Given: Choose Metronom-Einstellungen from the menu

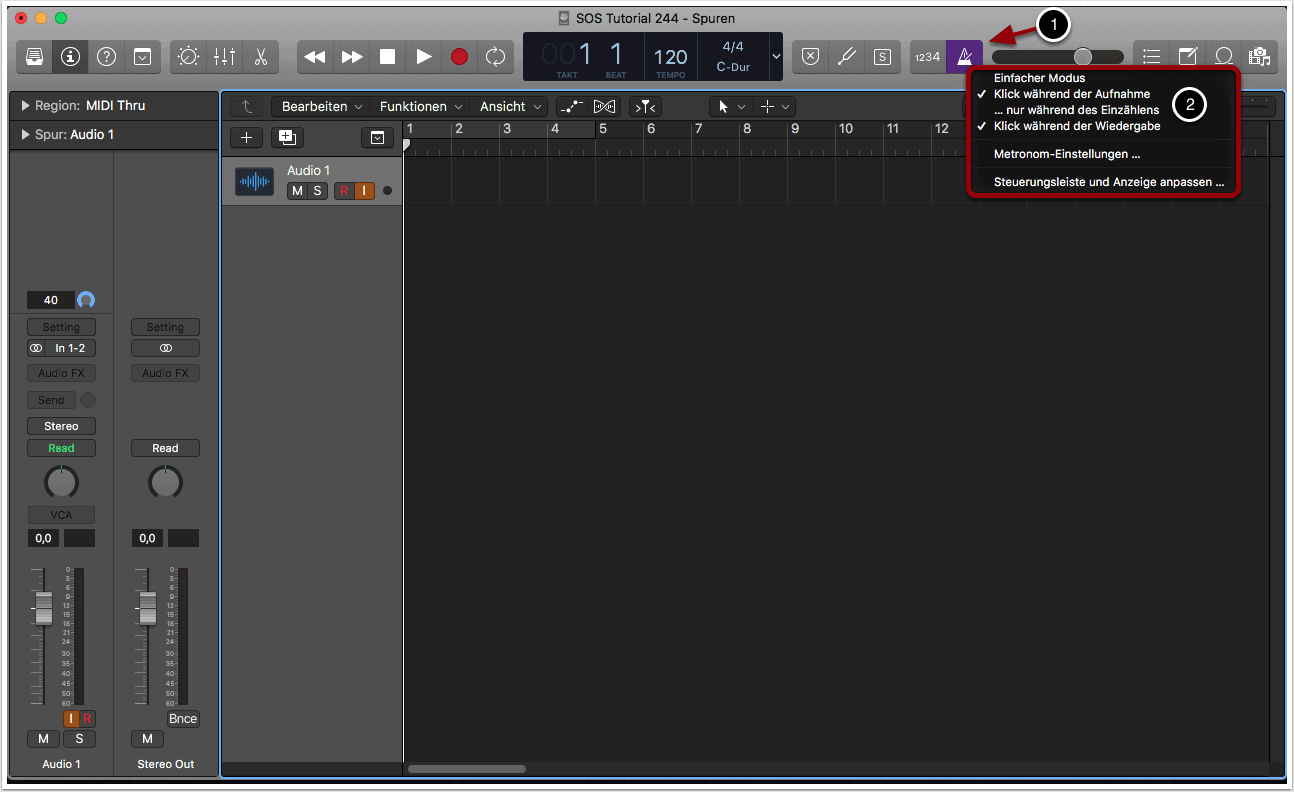Looking at the screenshot, I should click(1066, 154).
